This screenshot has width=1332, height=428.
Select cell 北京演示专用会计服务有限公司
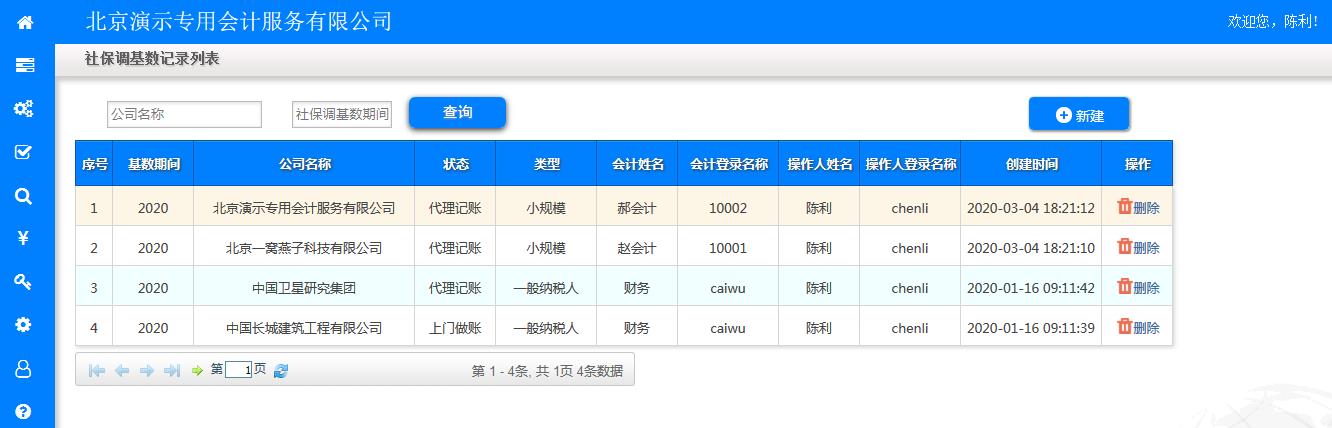point(304,208)
